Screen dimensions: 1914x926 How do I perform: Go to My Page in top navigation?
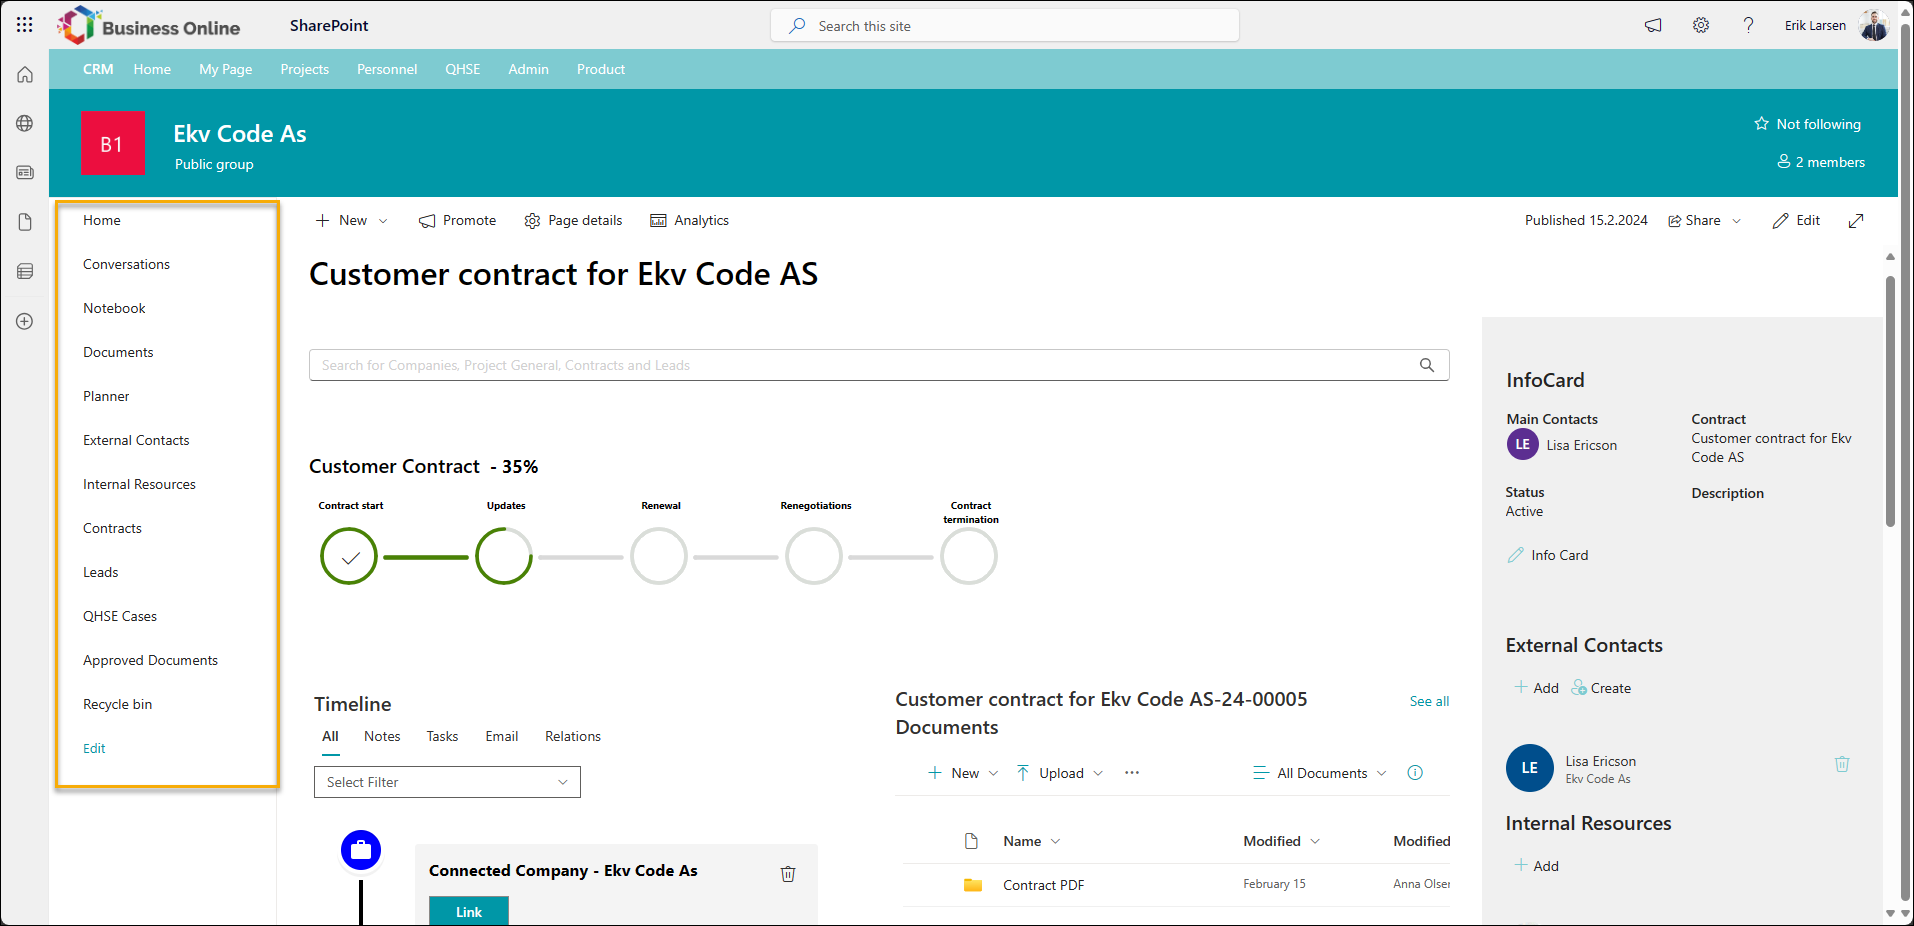226,69
